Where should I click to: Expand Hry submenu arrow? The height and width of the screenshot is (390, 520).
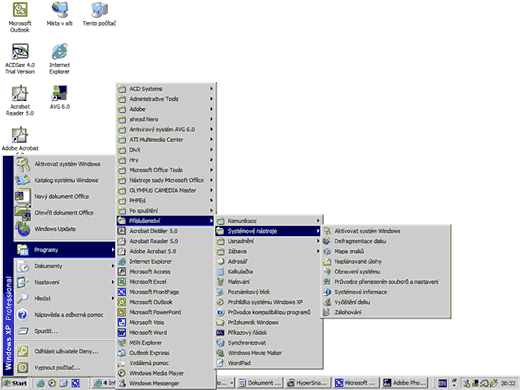[x=211, y=160]
